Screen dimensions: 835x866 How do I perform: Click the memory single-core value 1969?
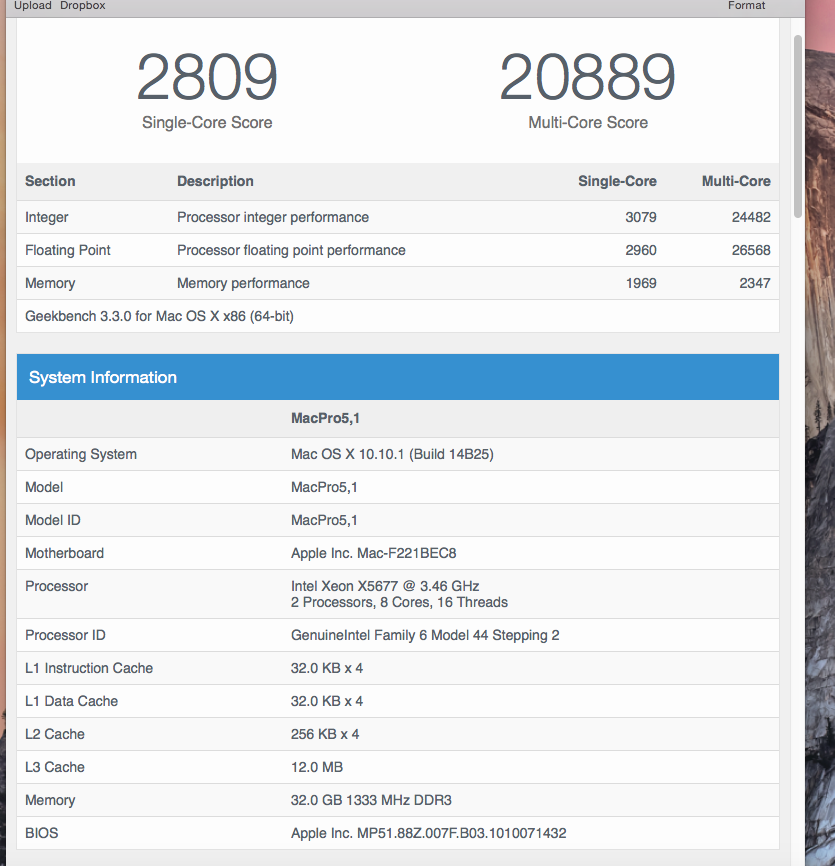tap(641, 283)
